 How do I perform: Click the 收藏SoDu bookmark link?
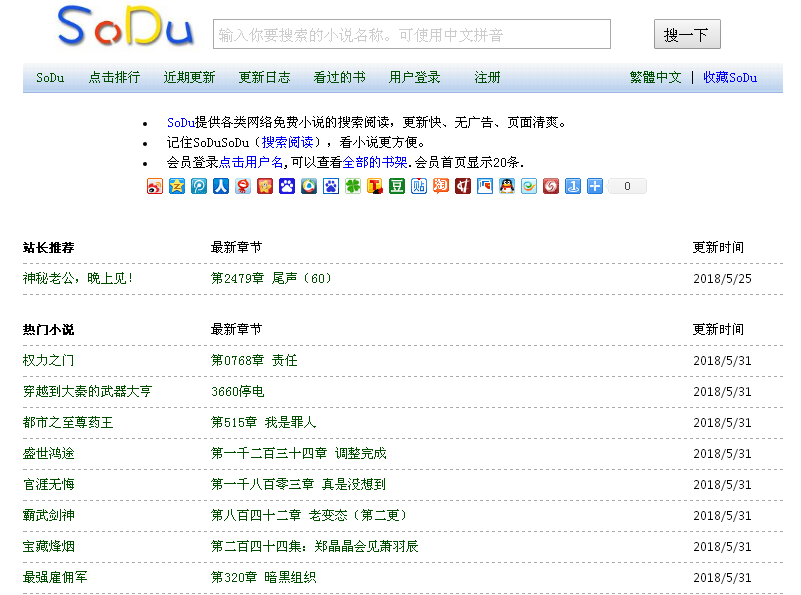[731, 77]
